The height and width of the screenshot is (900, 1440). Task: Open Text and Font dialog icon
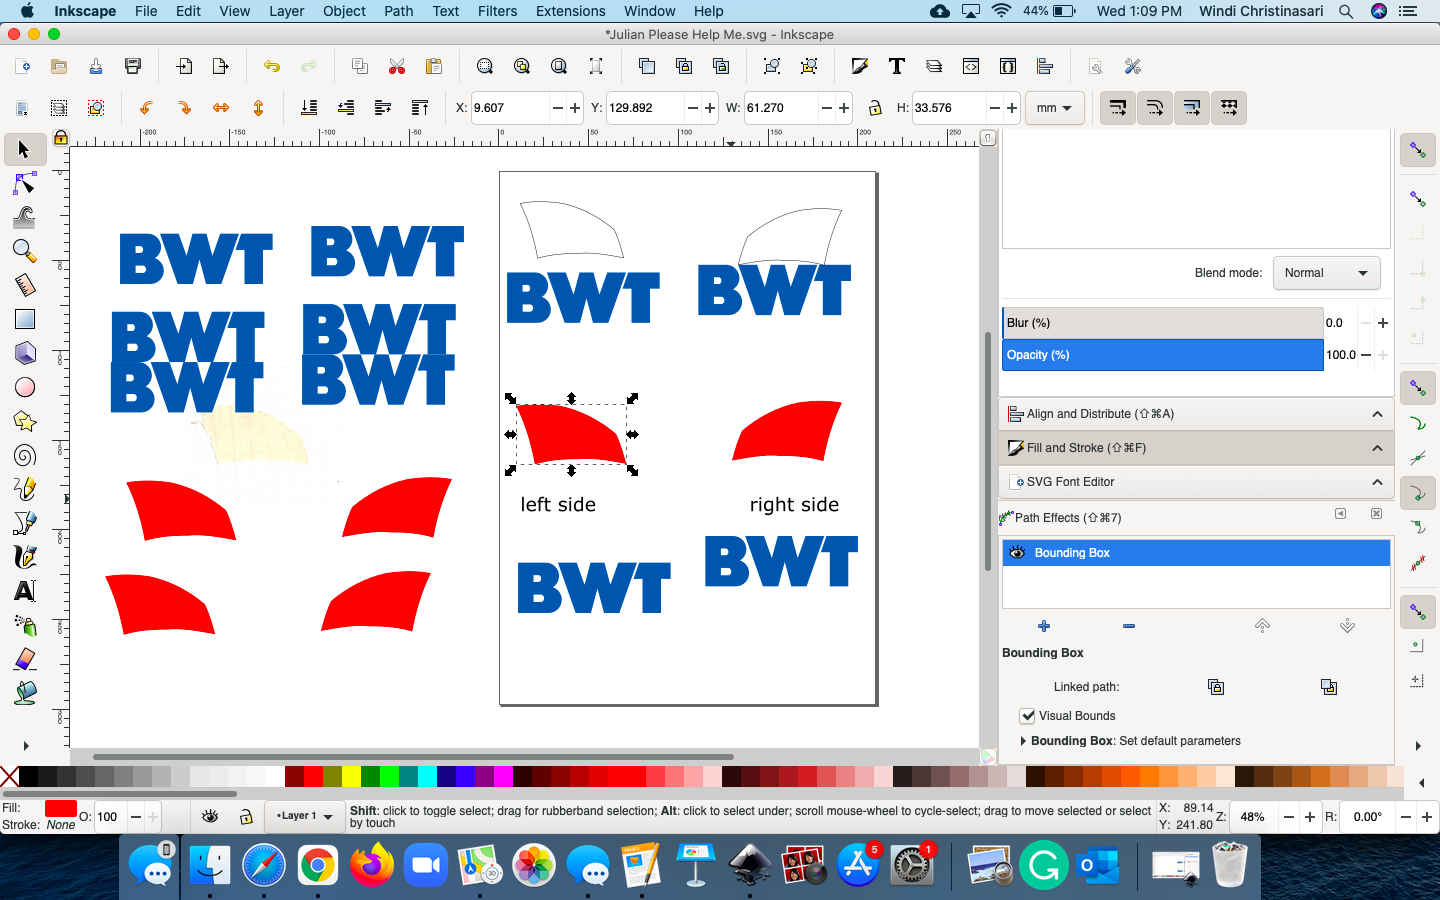click(x=896, y=66)
